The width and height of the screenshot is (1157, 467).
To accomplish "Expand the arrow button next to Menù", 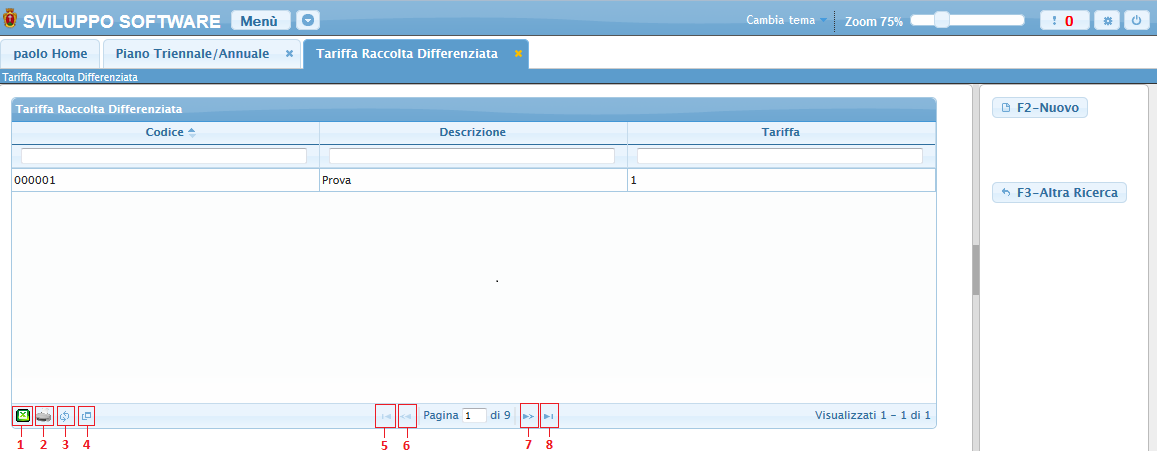I will pyautogui.click(x=308, y=20).
